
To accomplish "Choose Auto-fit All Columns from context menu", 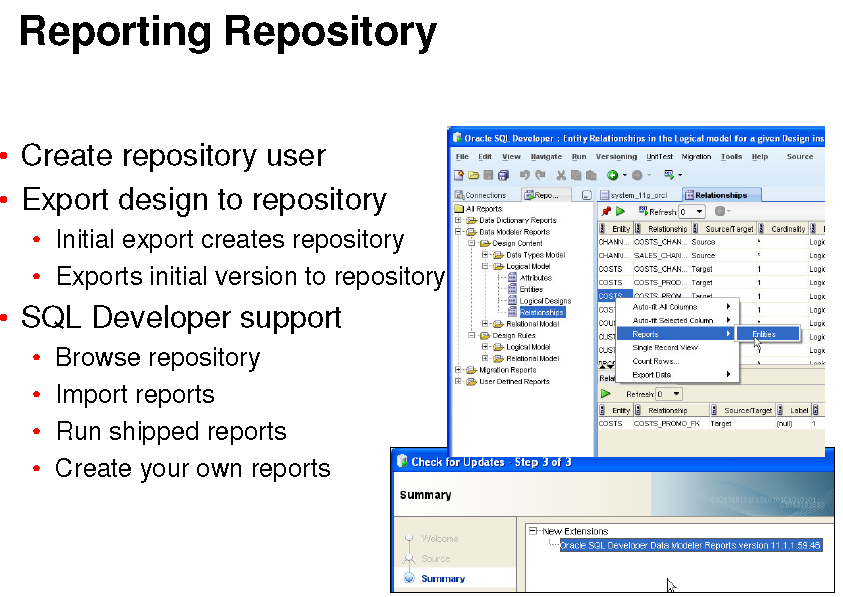I will point(678,307).
